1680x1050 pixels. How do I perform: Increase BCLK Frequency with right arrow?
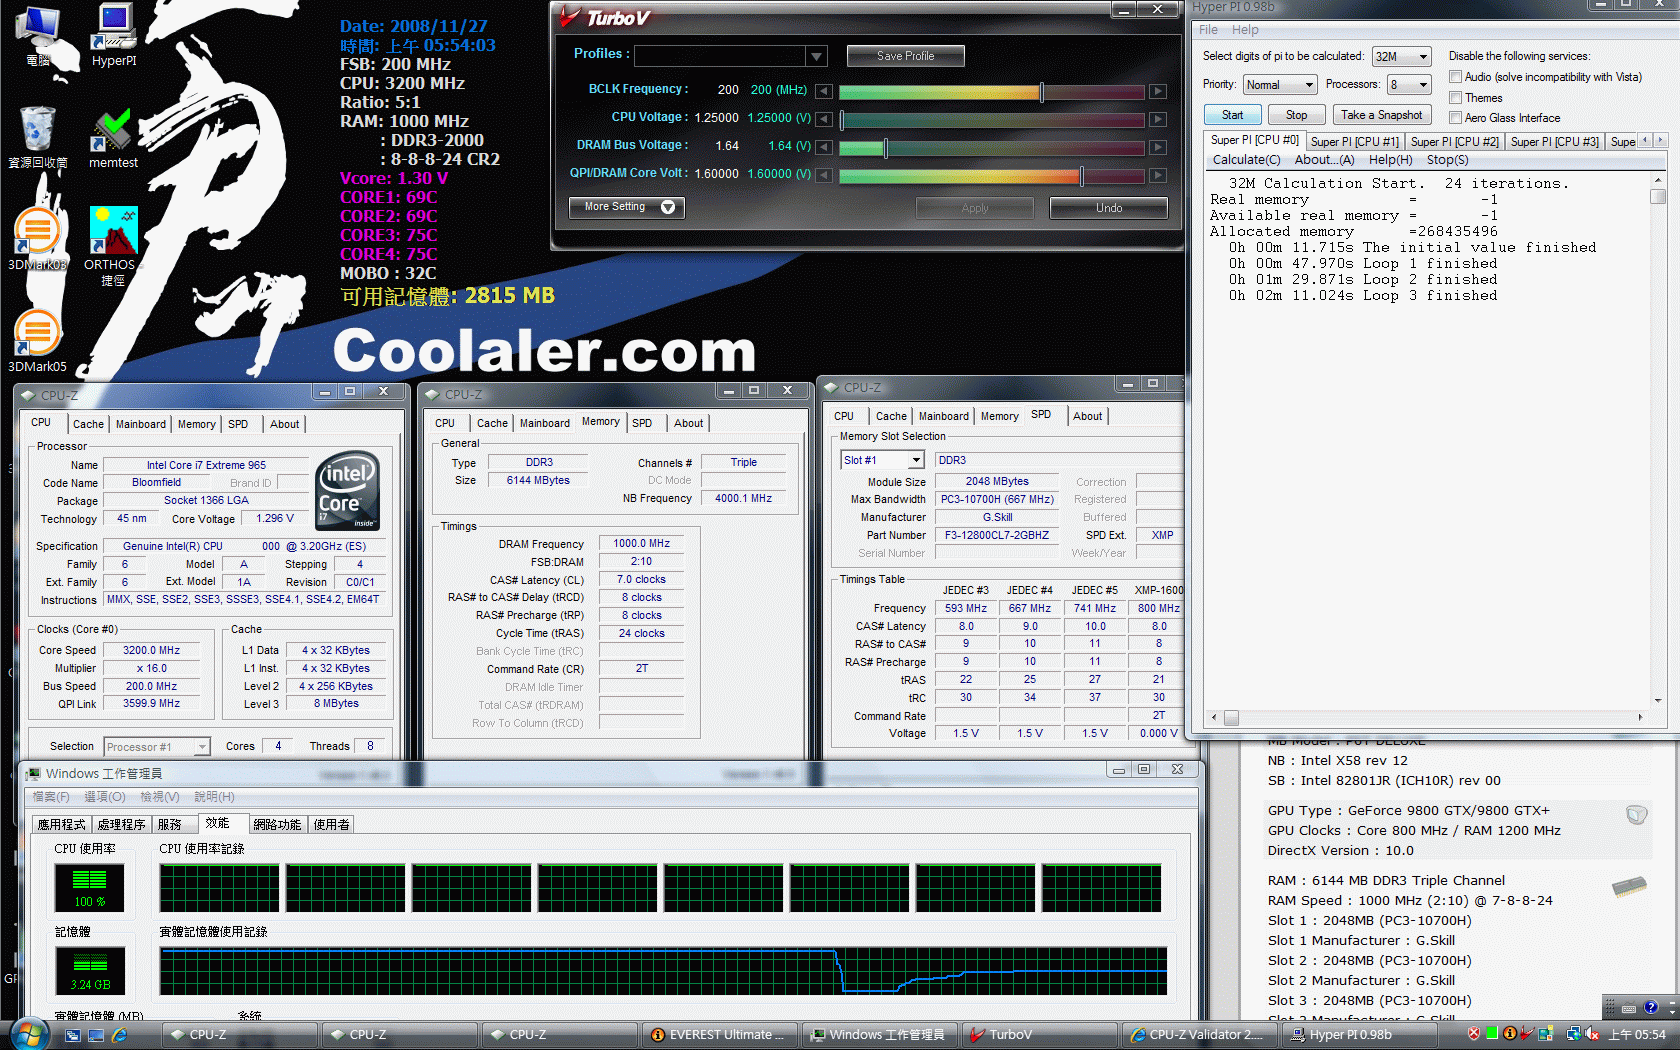pos(1158,92)
